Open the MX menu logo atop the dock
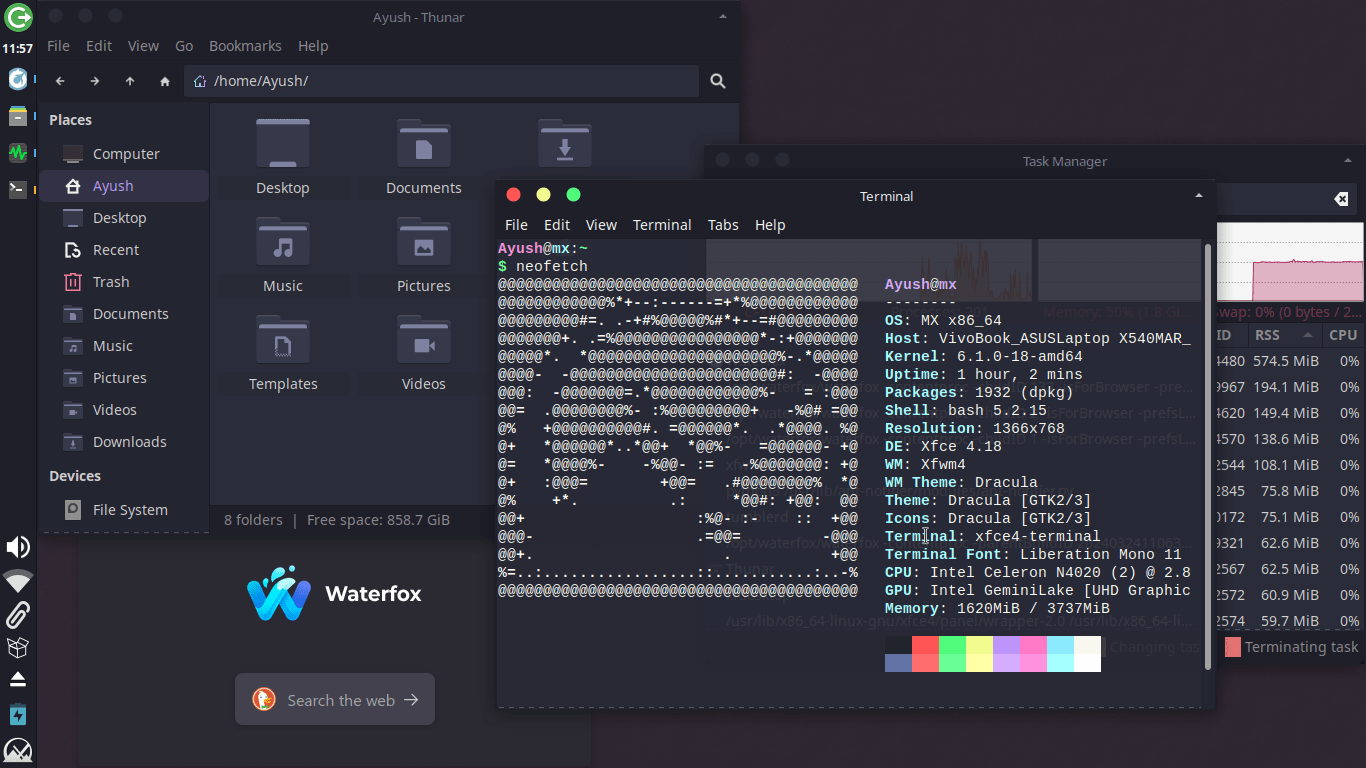The height and width of the screenshot is (768, 1366). pos(19,19)
